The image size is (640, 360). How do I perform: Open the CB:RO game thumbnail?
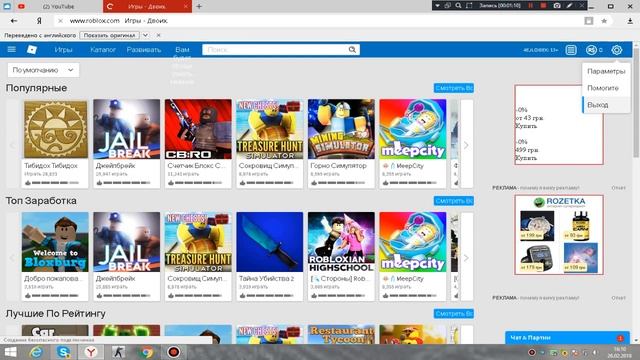point(198,129)
